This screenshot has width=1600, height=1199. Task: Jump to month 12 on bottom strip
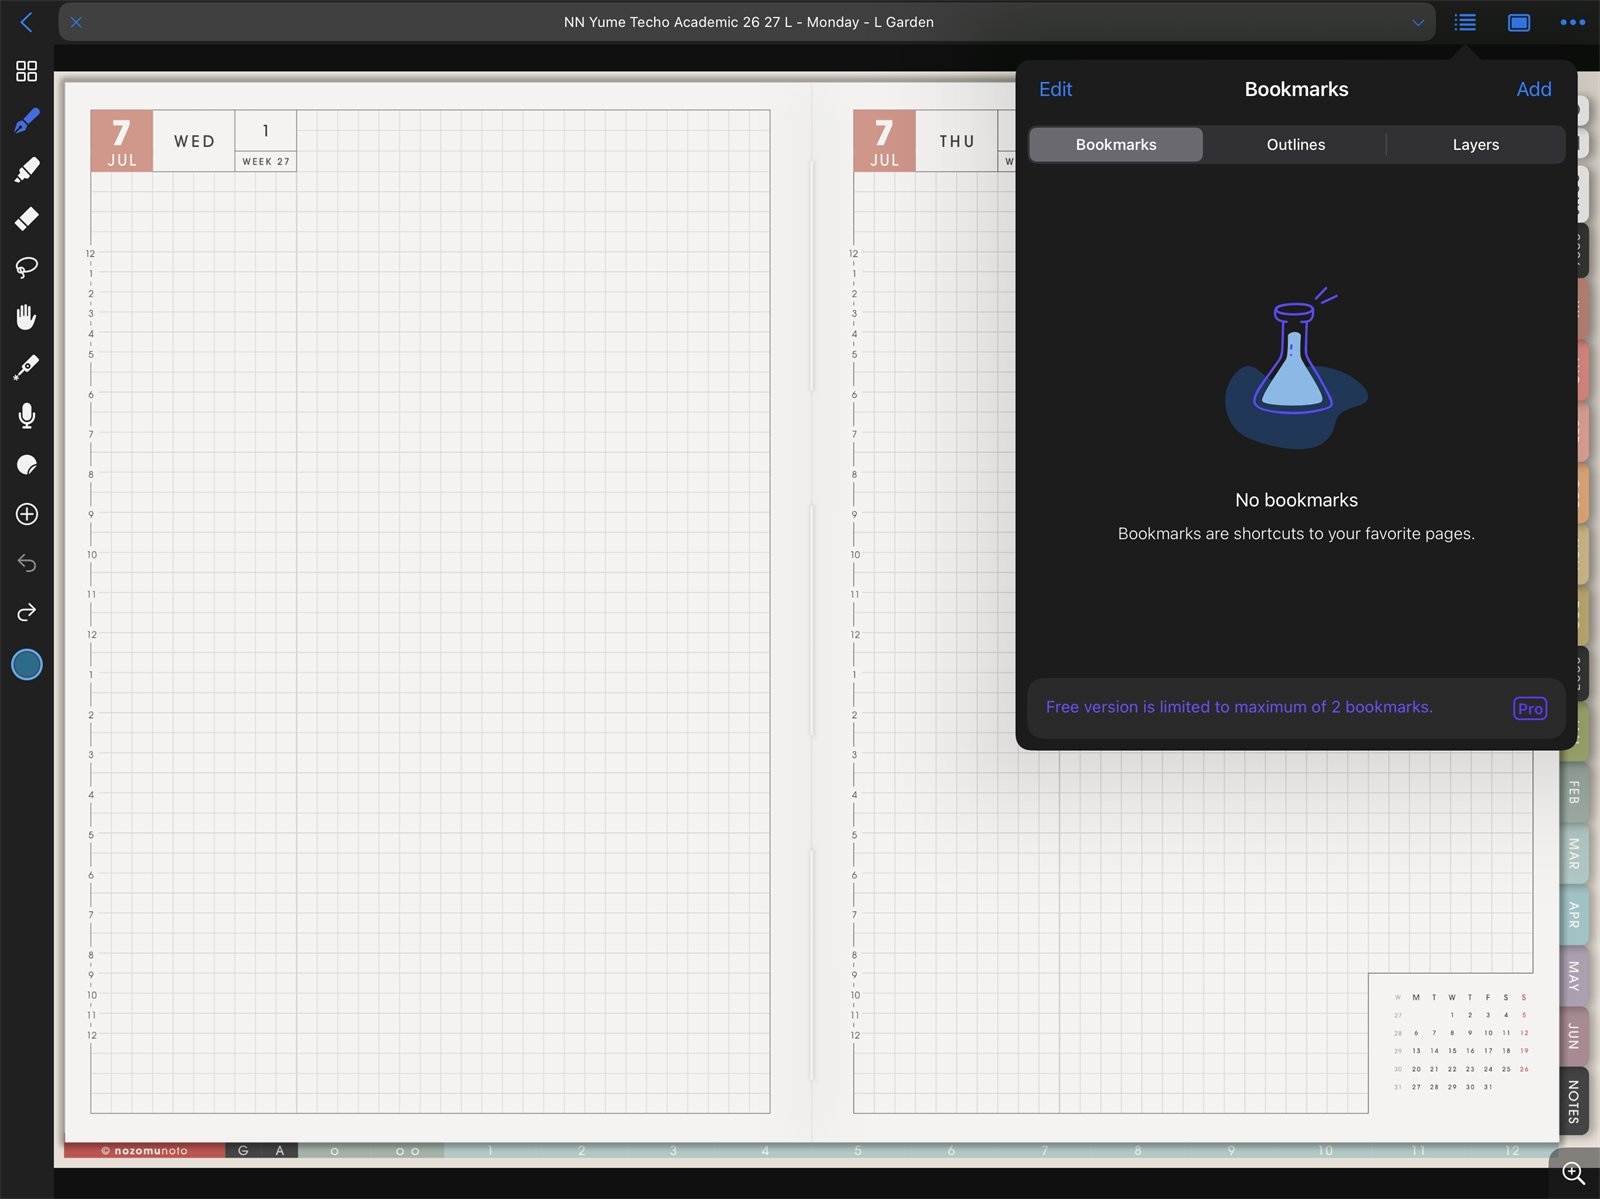click(1512, 1151)
